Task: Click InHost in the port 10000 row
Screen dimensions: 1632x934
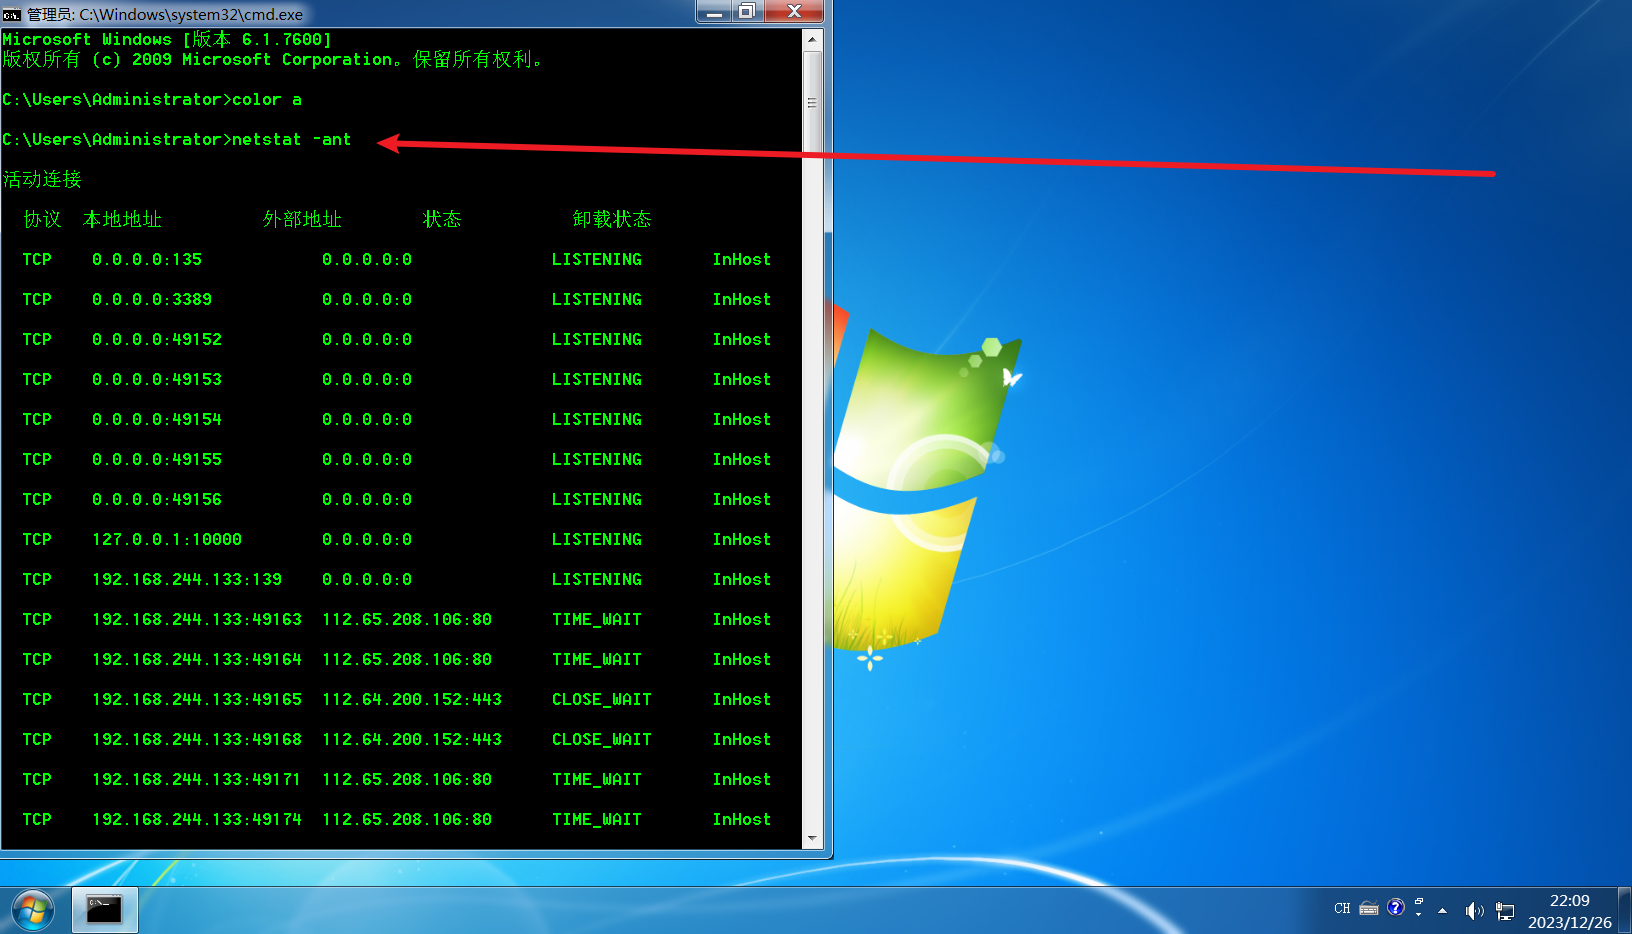Action: 742,539
